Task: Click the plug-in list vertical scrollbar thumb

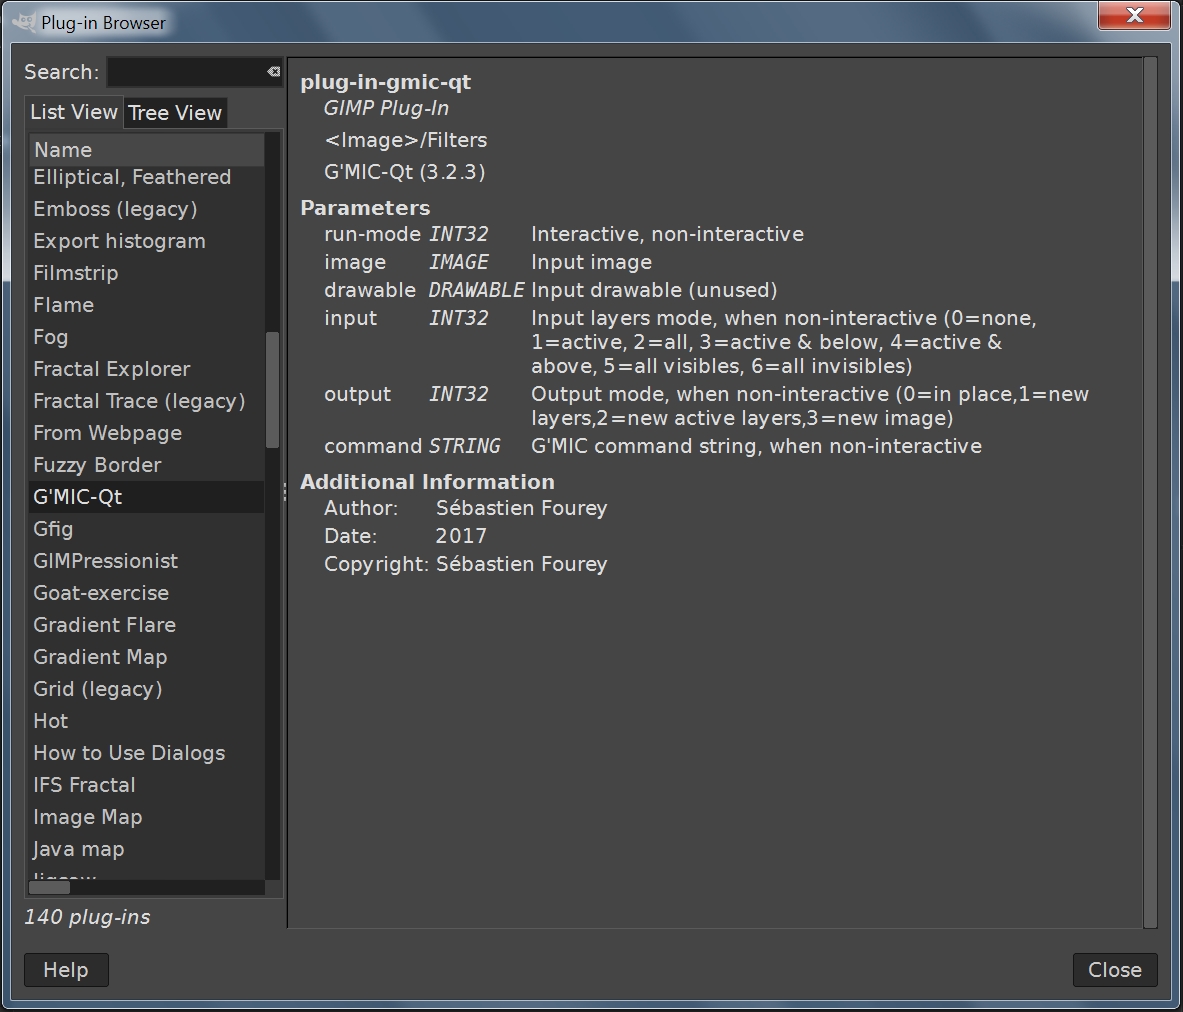Action: pos(272,389)
